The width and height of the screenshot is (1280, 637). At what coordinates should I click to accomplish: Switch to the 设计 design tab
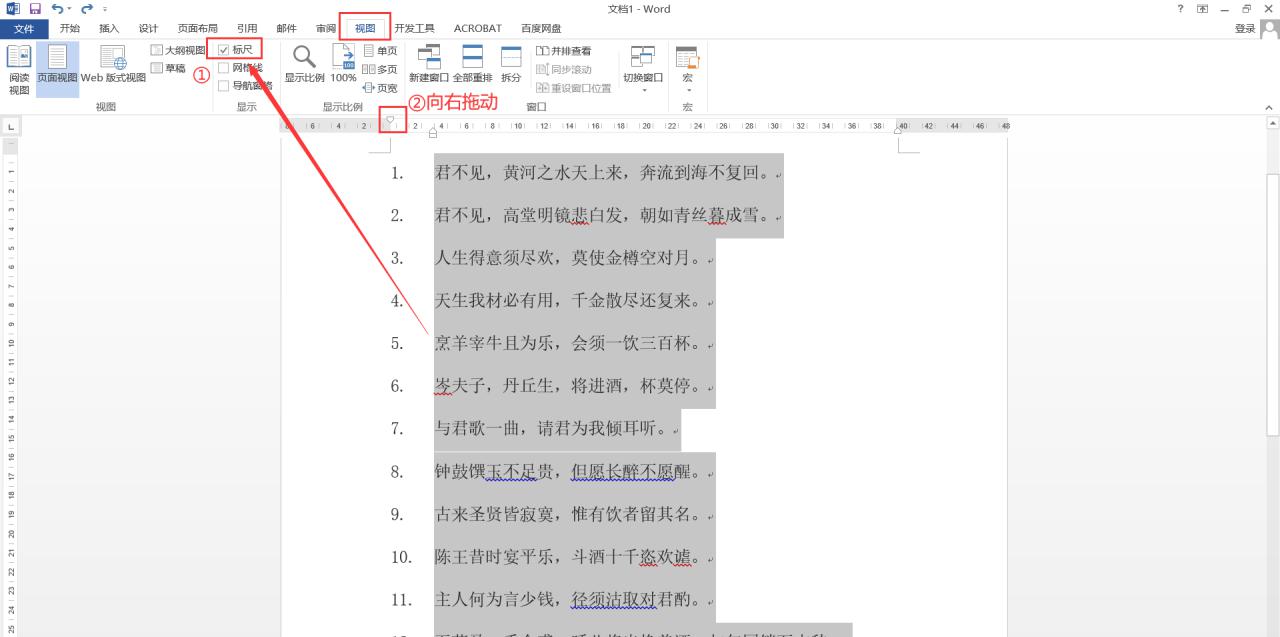148,28
